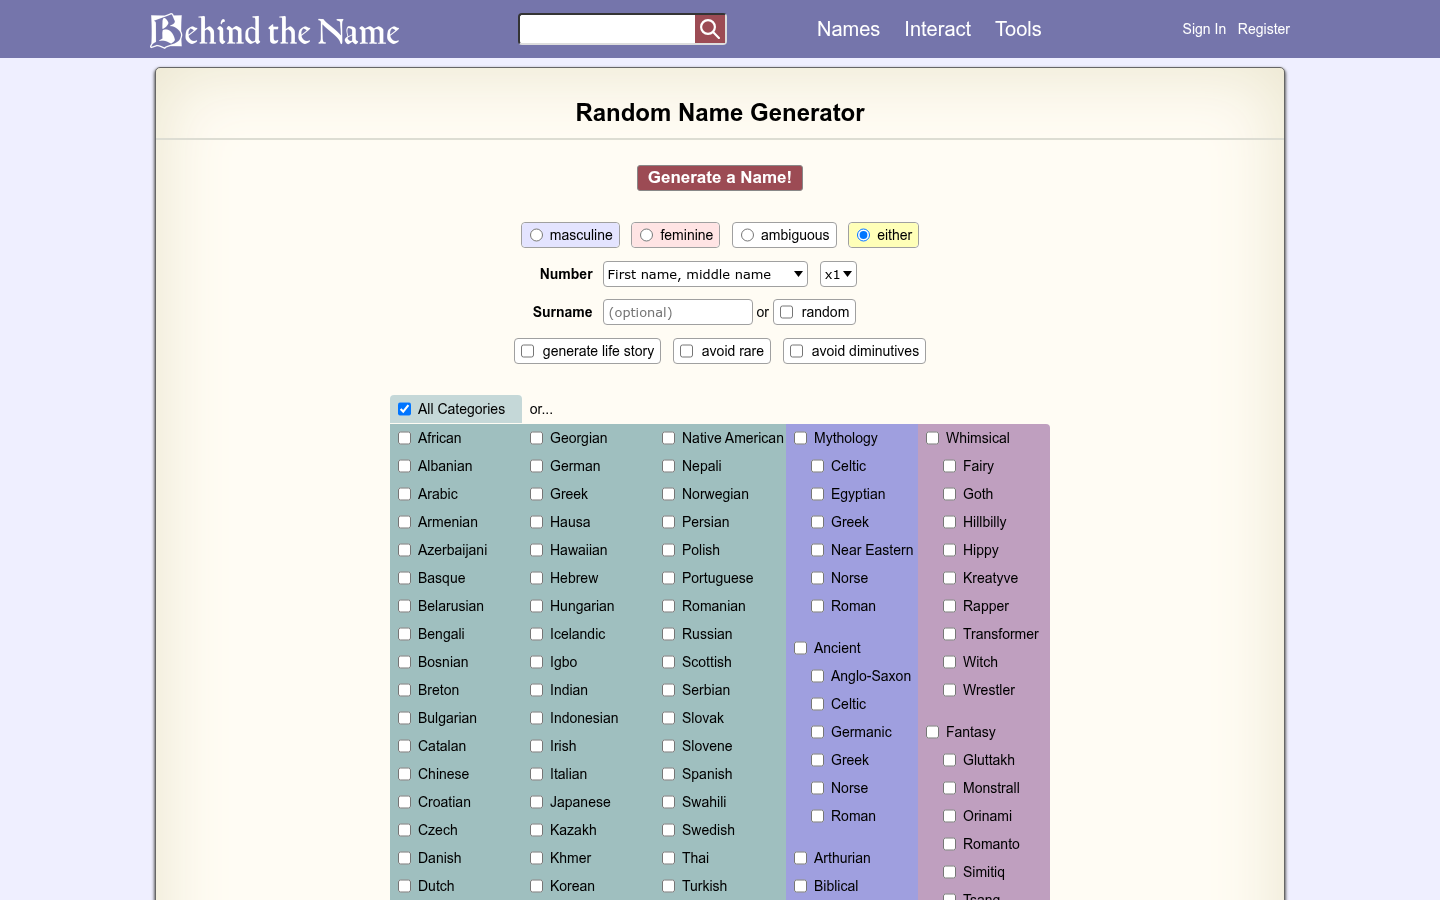Select the ambiguous radio button
Viewport: 1440px width, 900px height.
pyautogui.click(x=747, y=235)
